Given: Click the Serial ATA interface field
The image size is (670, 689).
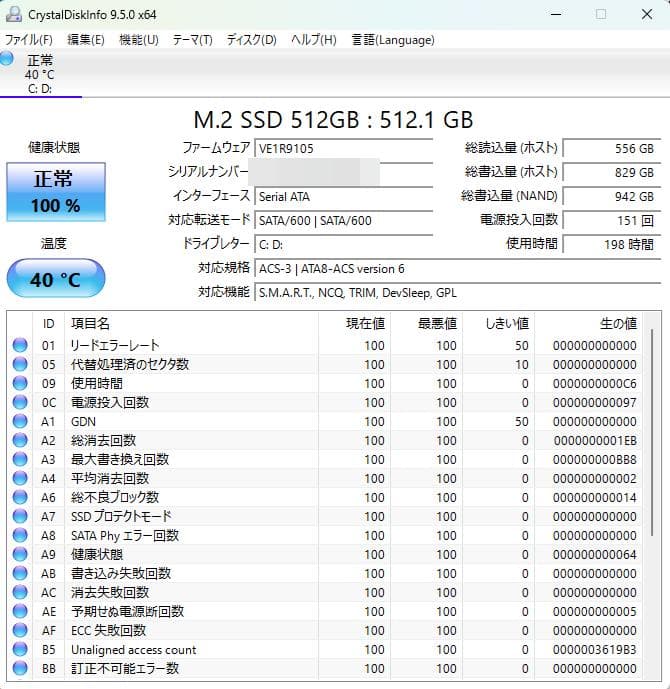Looking at the screenshot, I should (x=344, y=196).
